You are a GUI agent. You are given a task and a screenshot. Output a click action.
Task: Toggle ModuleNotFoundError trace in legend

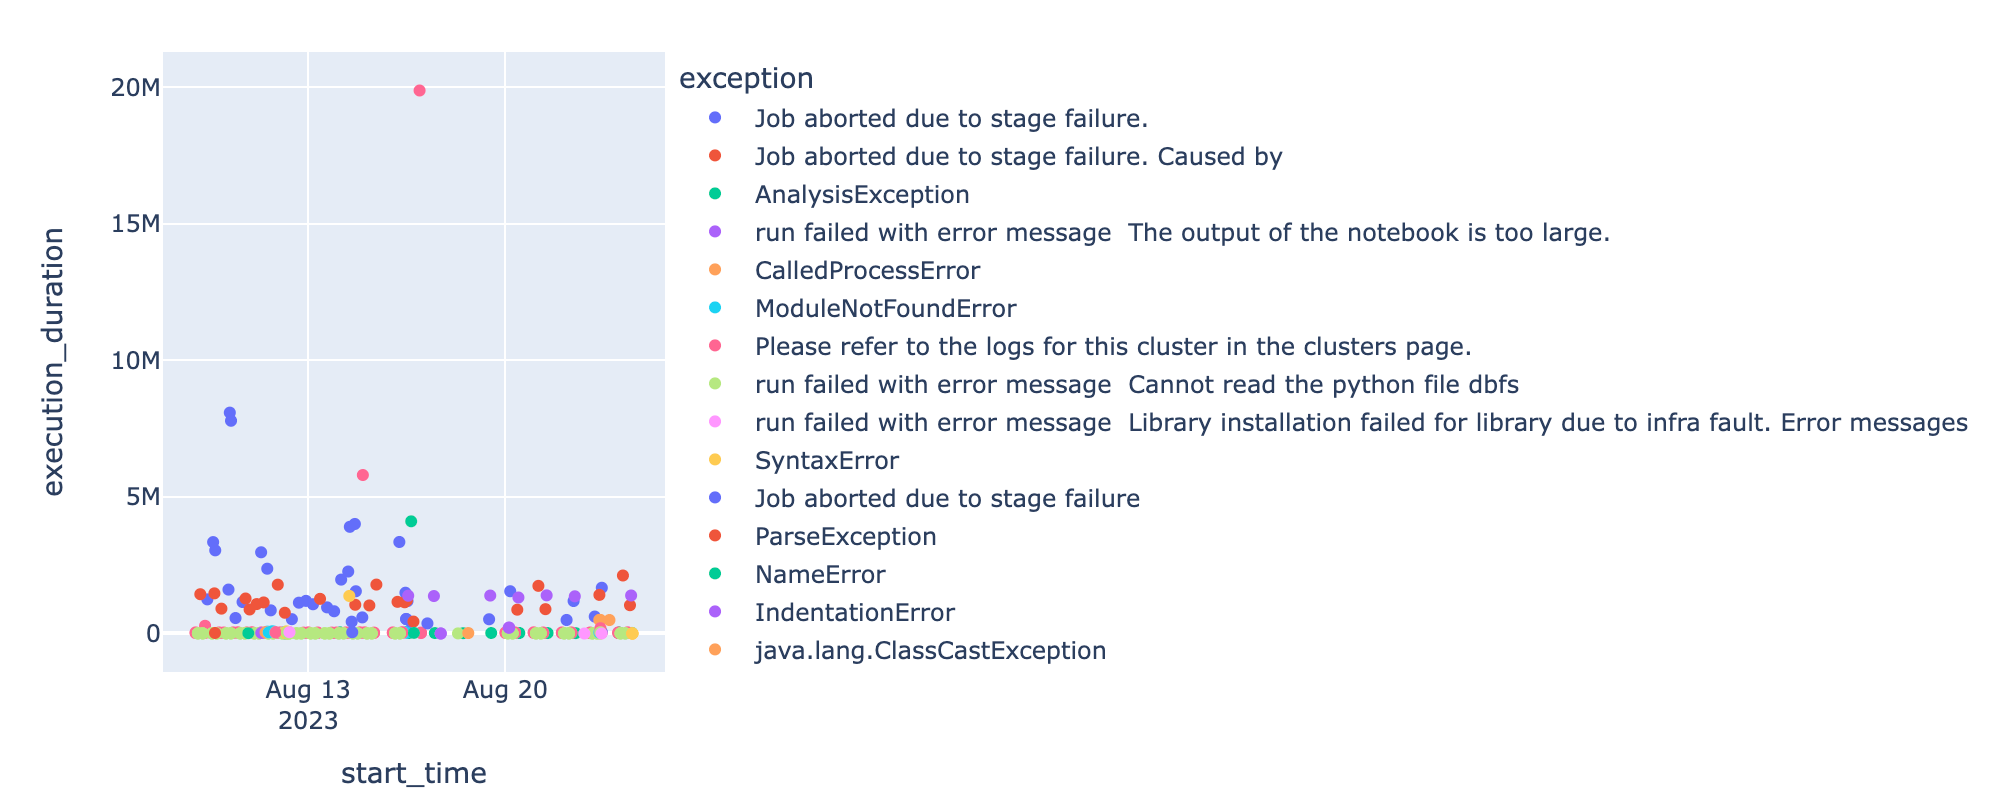coord(884,309)
